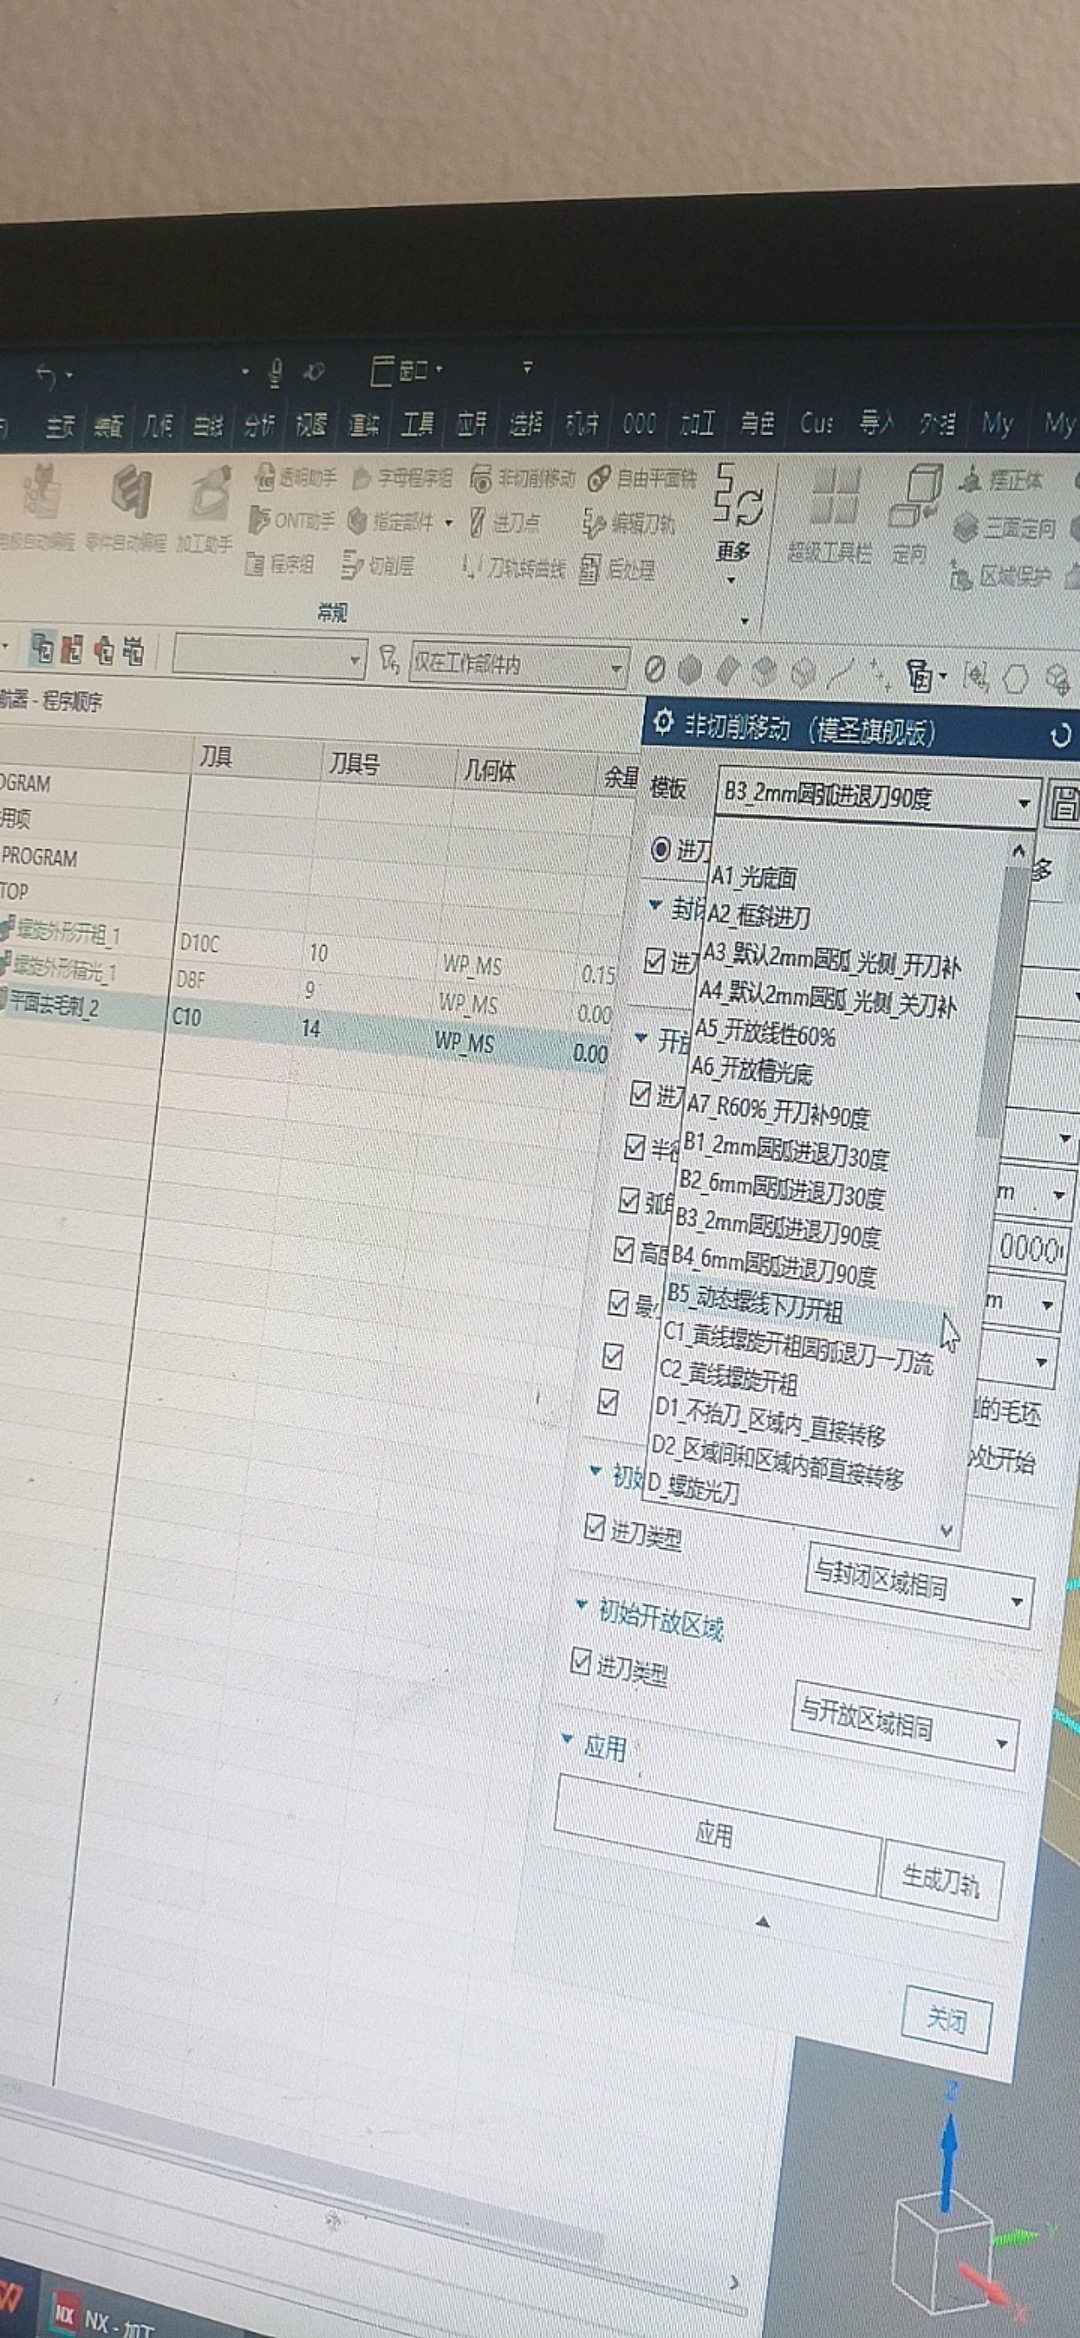This screenshot has height=2338, width=1080.
Task: Toggle the 进刀 checkbox under 开放区域 section
Action: pyautogui.click(x=641, y=1094)
